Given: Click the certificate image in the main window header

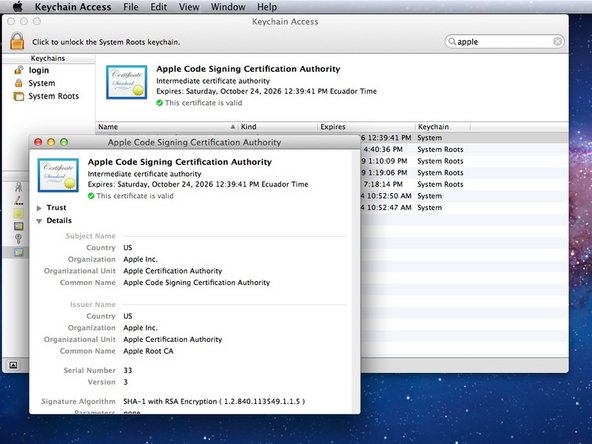Looking at the screenshot, I should pyautogui.click(x=126, y=82).
